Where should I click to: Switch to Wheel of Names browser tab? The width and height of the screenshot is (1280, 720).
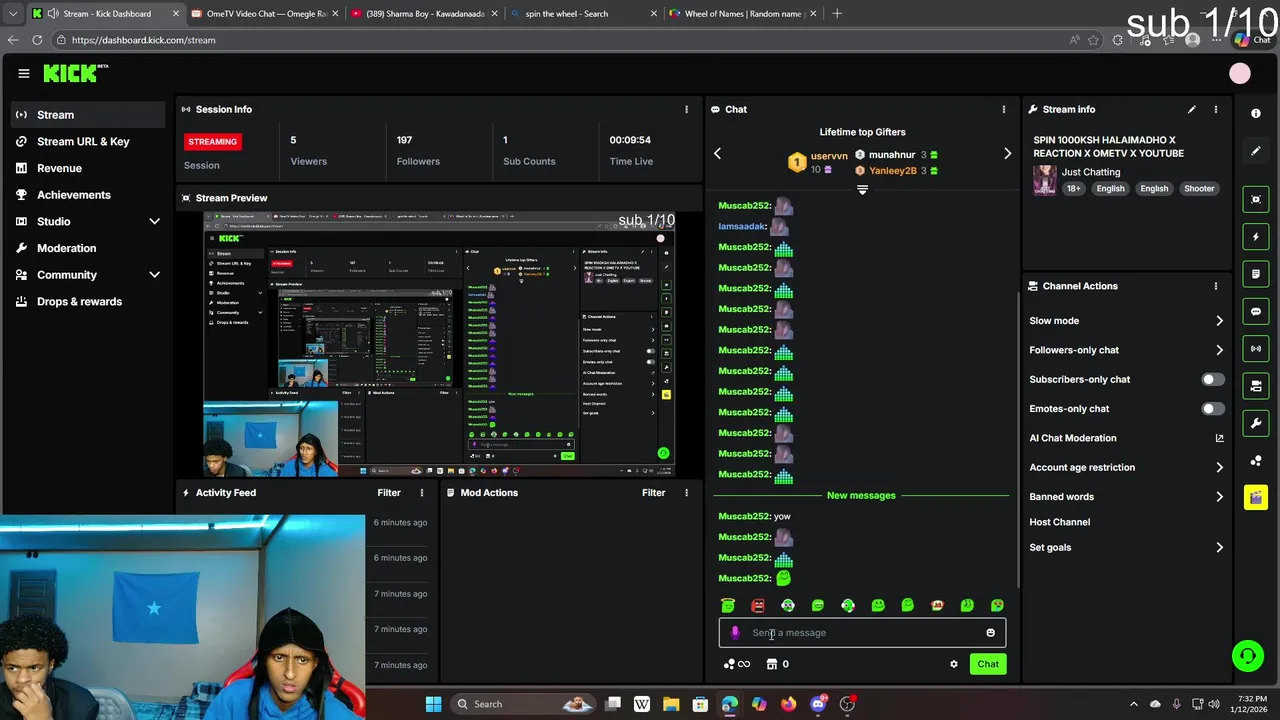pos(743,14)
